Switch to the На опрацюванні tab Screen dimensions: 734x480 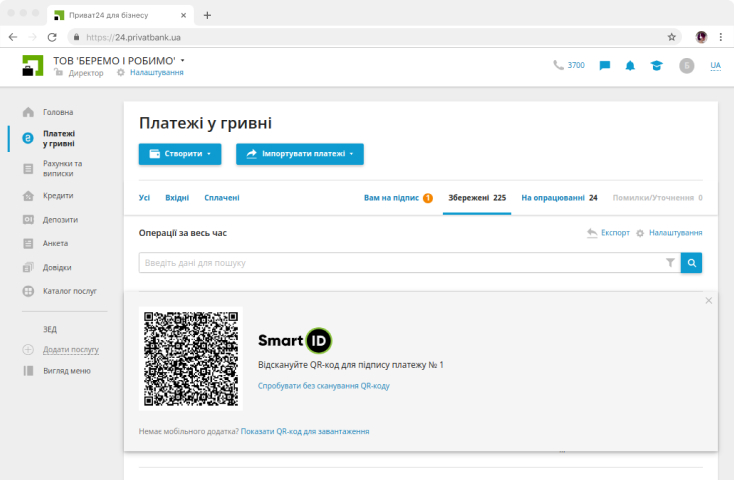[558, 198]
